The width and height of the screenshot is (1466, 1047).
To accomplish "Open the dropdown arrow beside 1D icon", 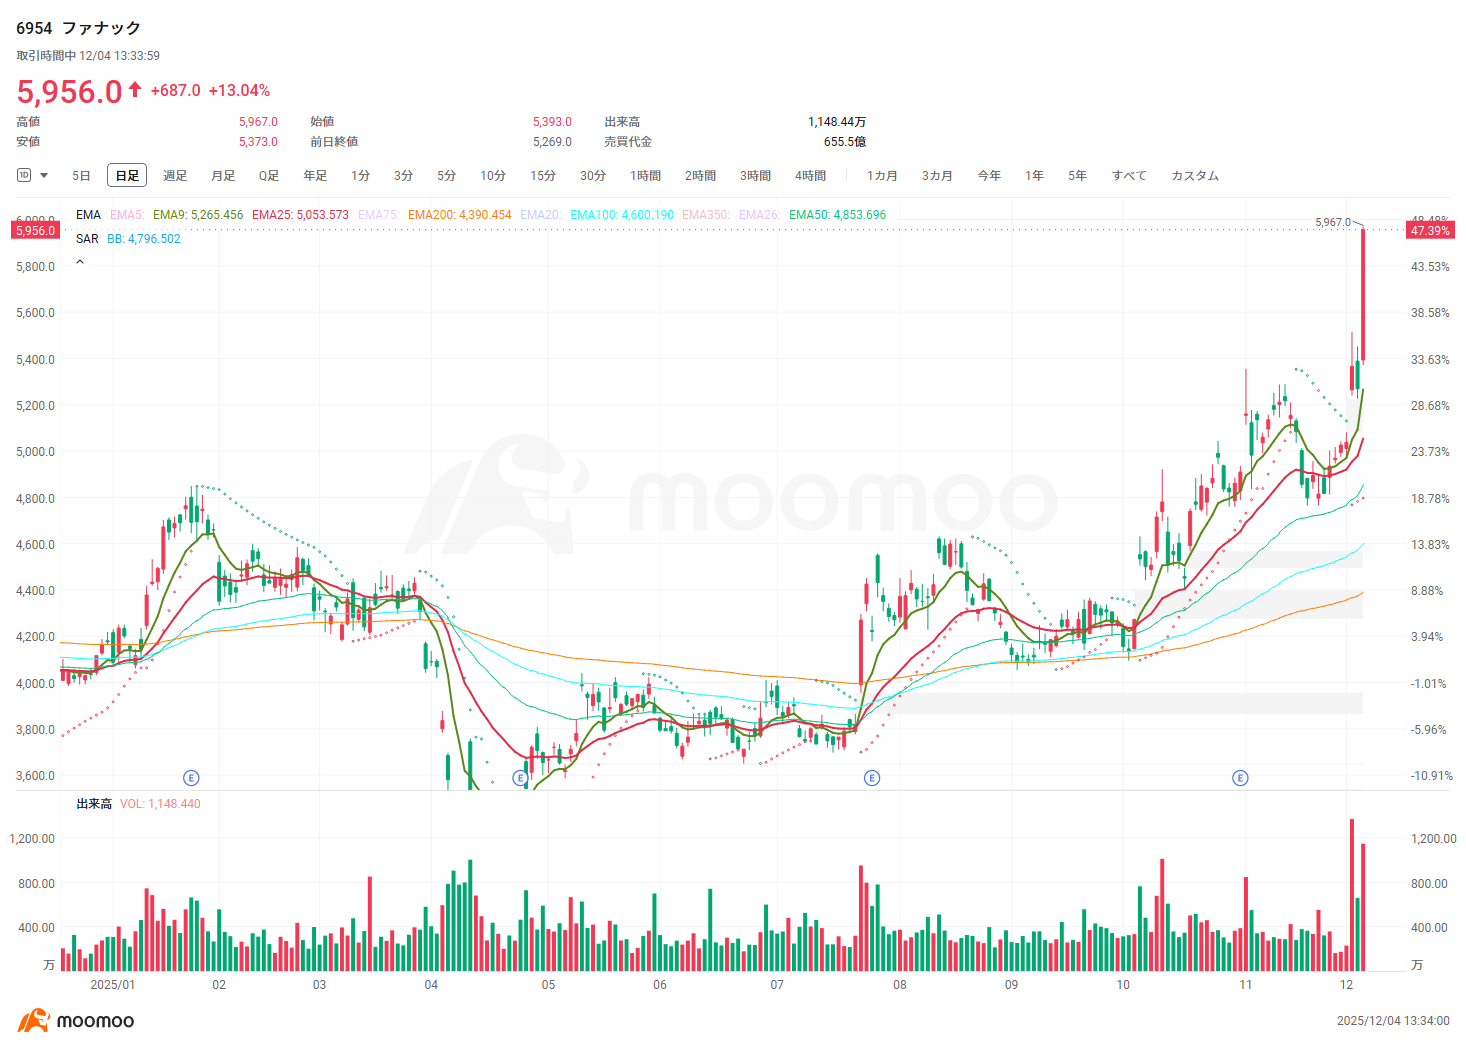I will coord(44,176).
